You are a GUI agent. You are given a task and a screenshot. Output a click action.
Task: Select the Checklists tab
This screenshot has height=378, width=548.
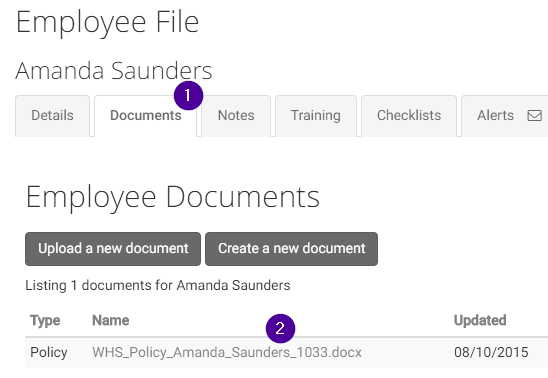(409, 116)
